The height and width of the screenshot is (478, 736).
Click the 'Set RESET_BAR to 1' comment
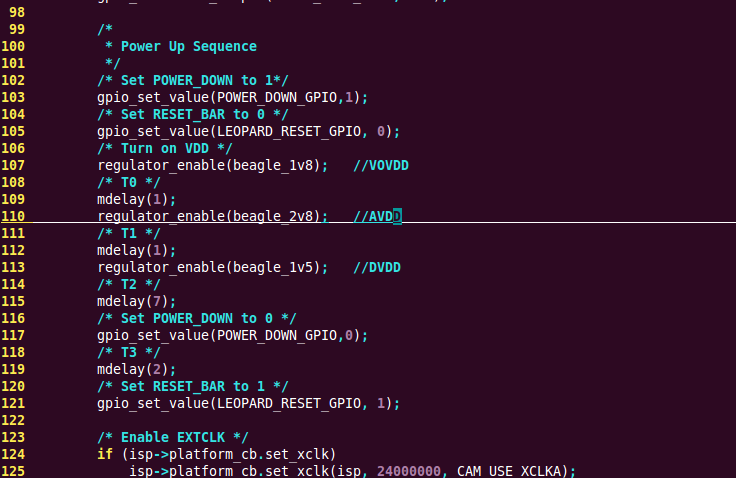click(193, 386)
